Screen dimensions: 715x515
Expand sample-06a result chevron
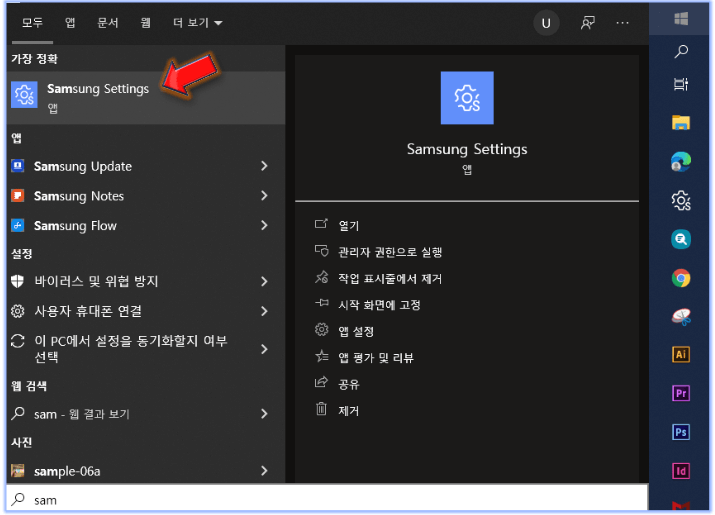[264, 470]
